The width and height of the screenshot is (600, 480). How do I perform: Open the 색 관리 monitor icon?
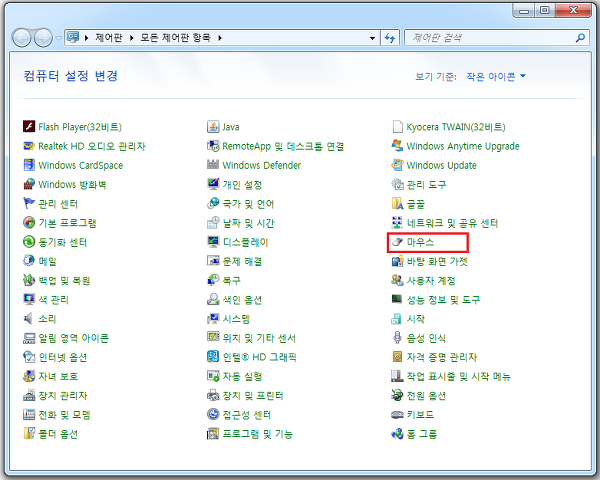click(x=29, y=299)
